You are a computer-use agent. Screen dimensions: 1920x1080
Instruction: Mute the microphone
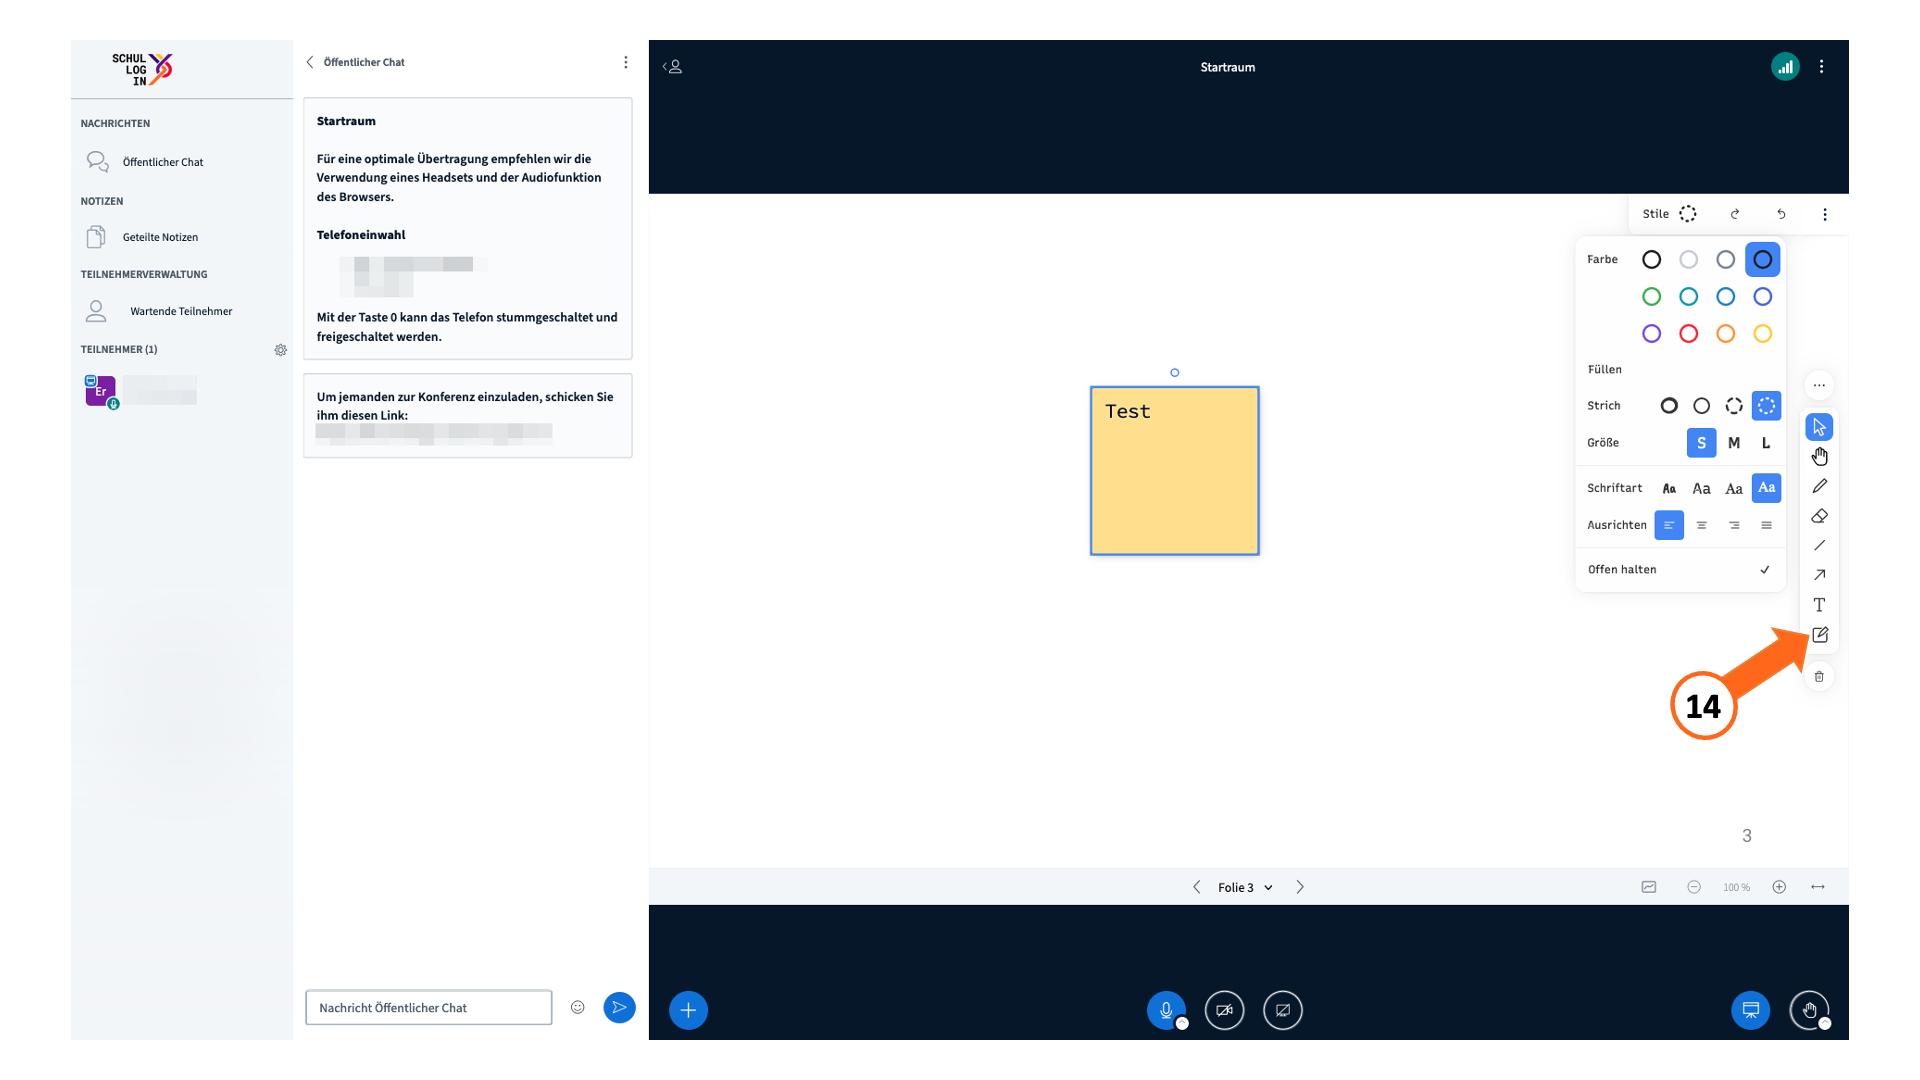coord(1166,1010)
